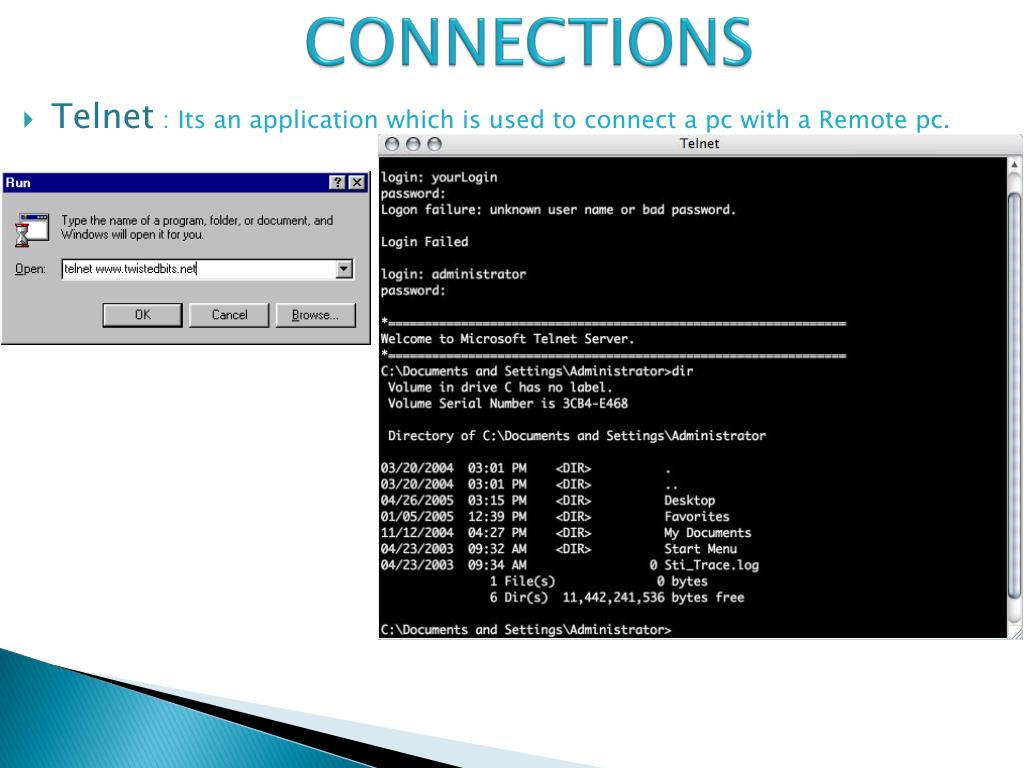Click the Telnet window resize grip
This screenshot has height=768, width=1024.
coord(1016,632)
